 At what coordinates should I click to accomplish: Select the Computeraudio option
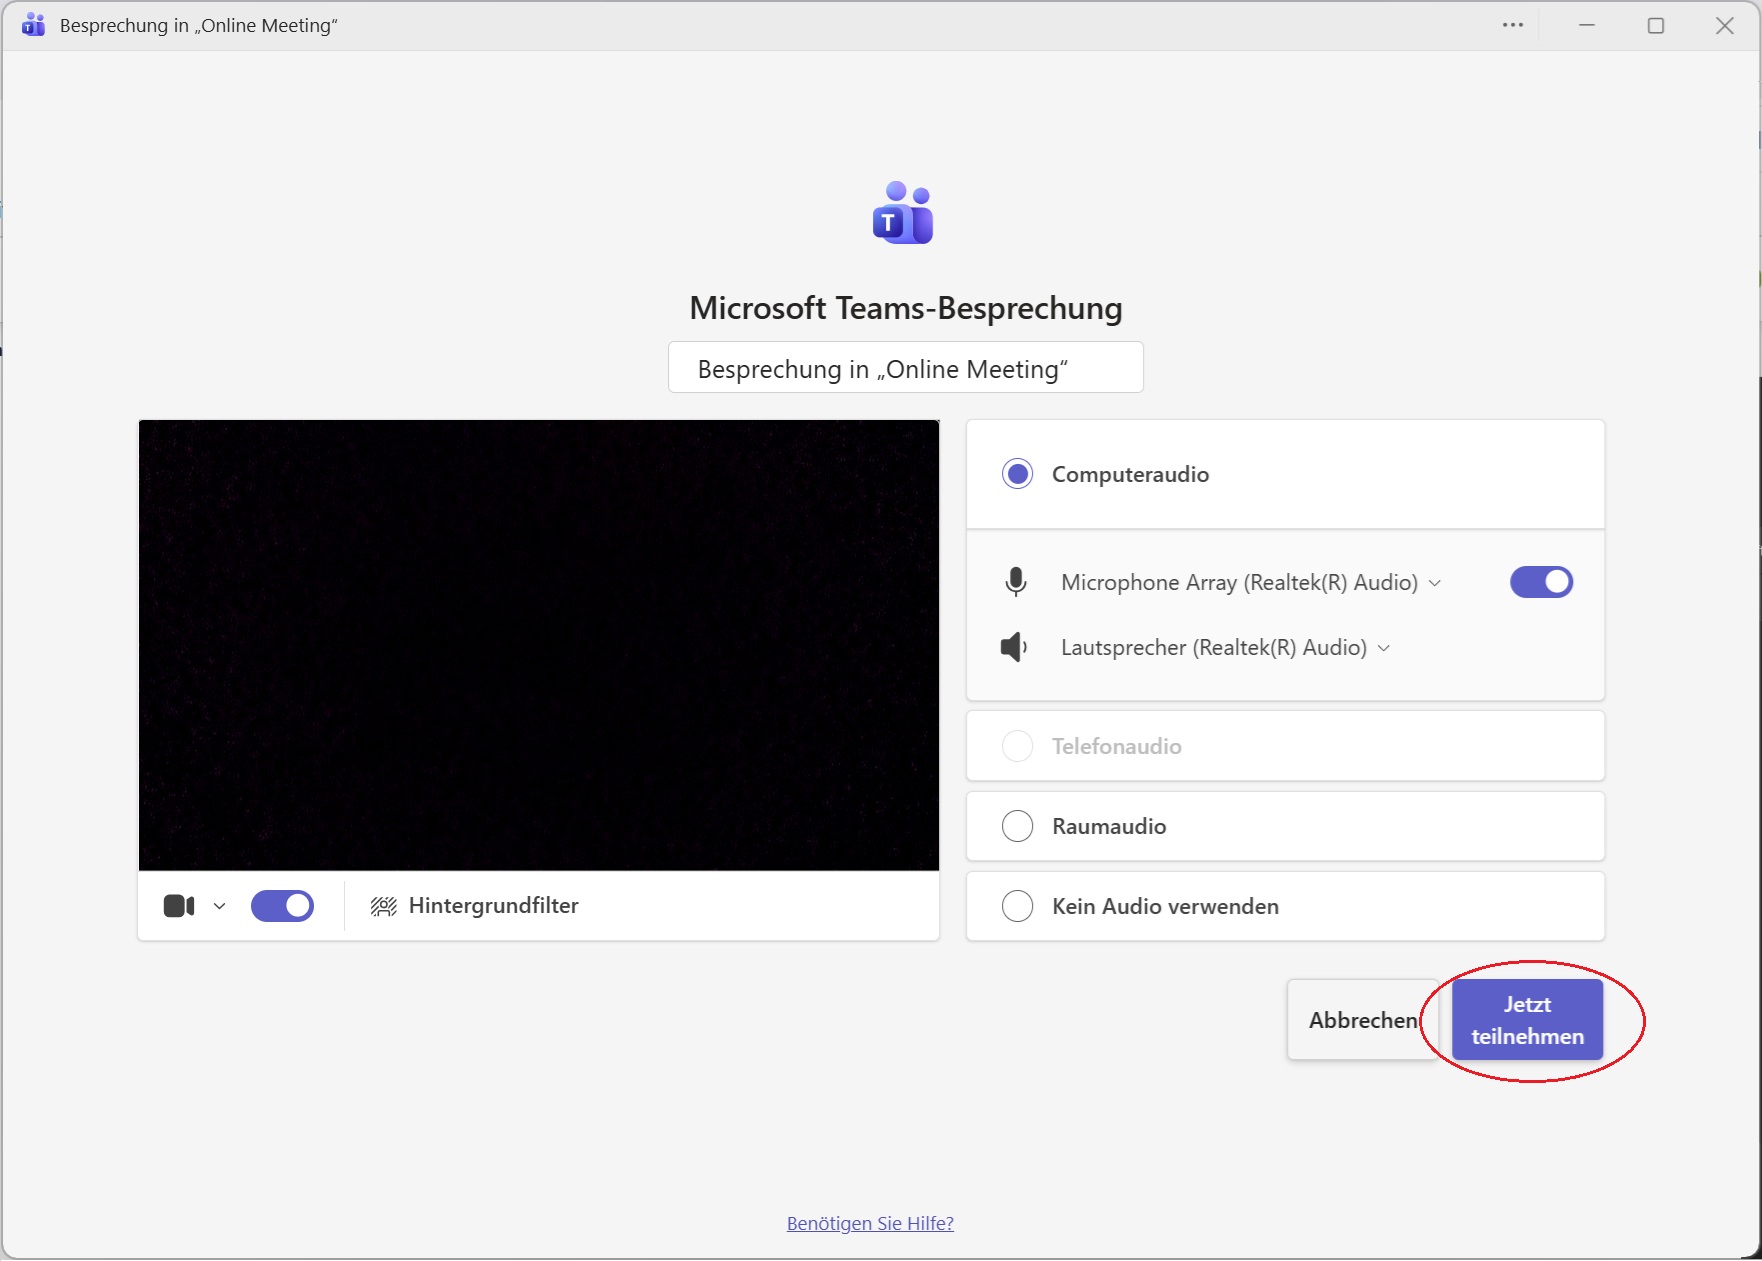coord(1017,474)
